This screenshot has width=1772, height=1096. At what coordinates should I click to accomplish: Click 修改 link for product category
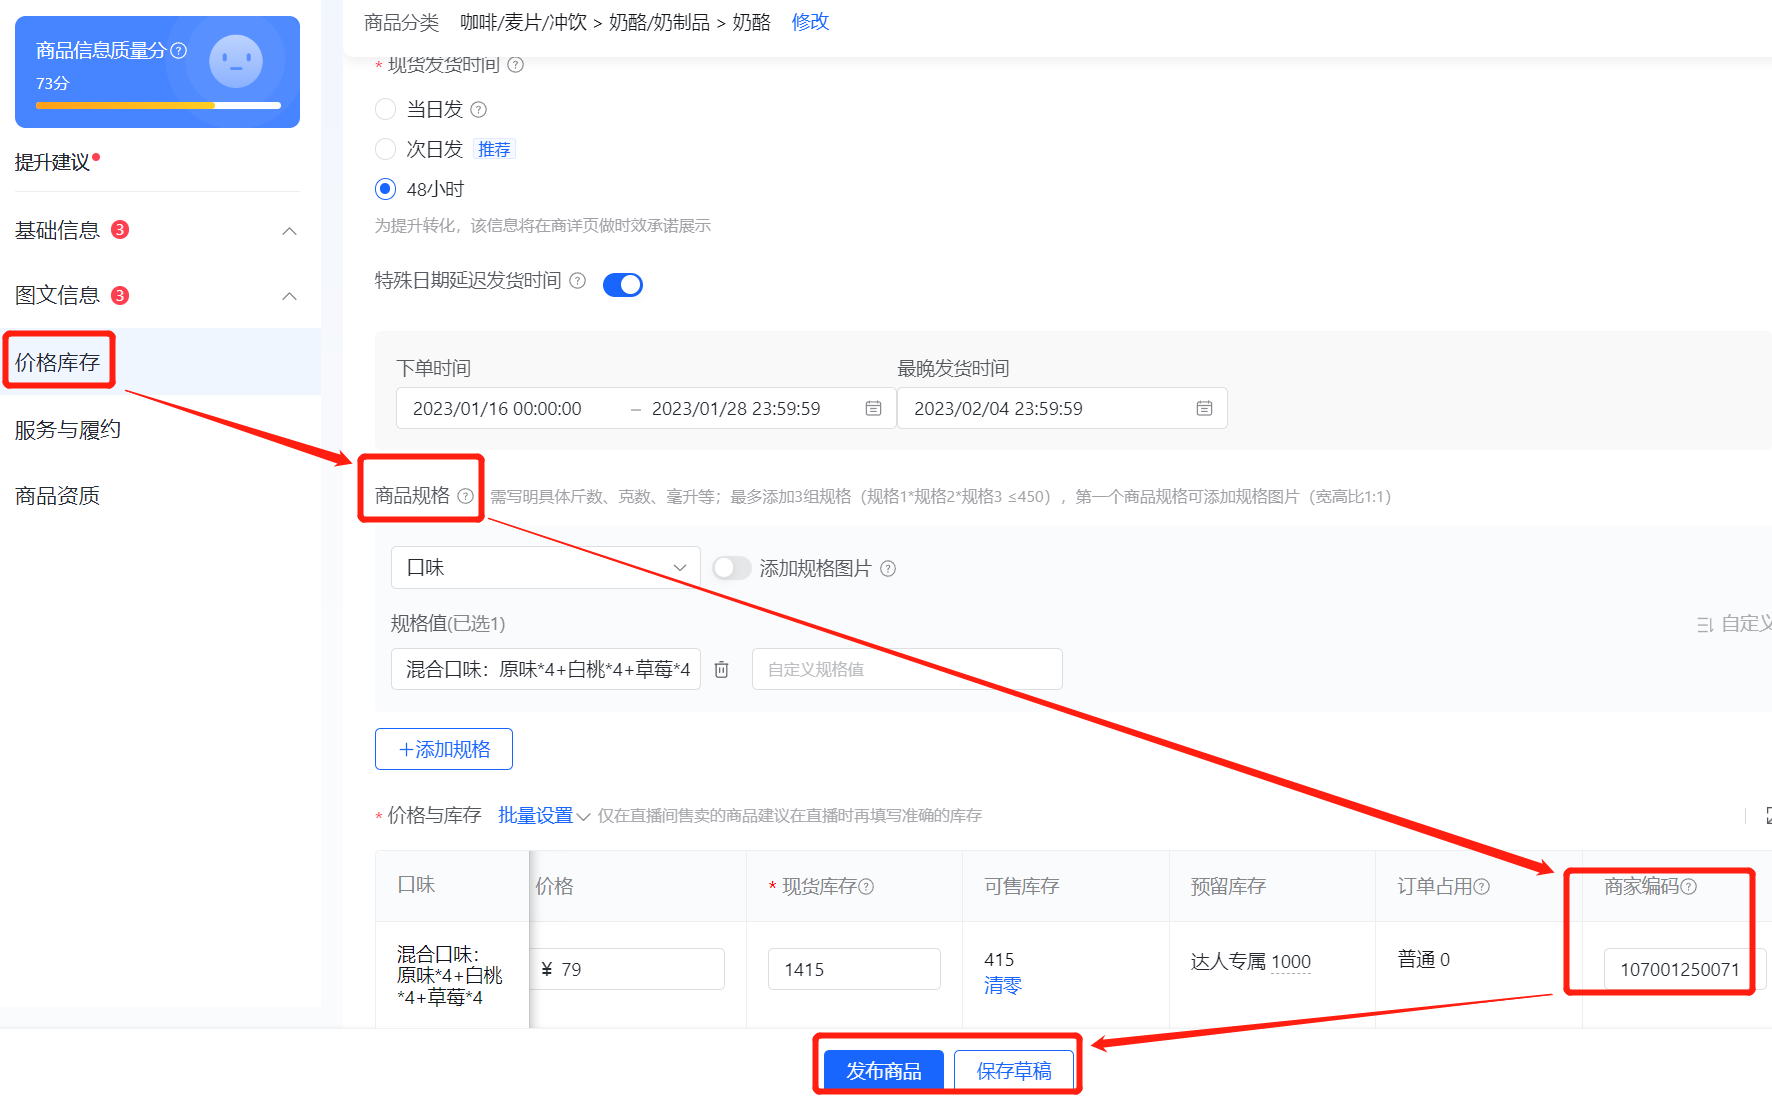810,22
